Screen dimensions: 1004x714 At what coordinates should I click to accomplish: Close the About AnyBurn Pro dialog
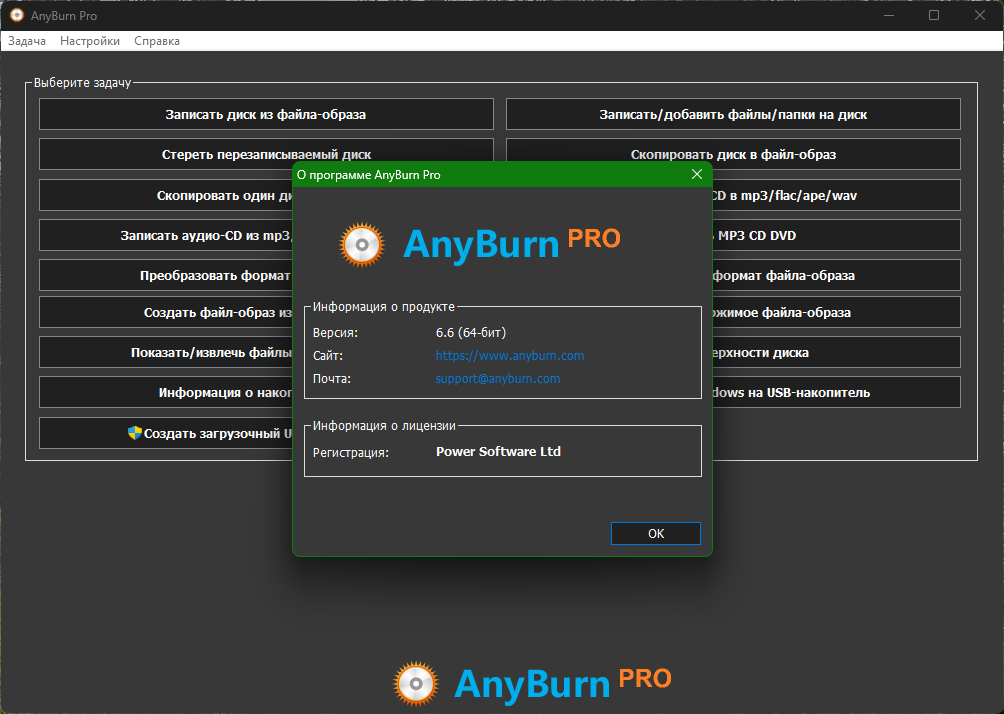pyautogui.click(x=697, y=174)
